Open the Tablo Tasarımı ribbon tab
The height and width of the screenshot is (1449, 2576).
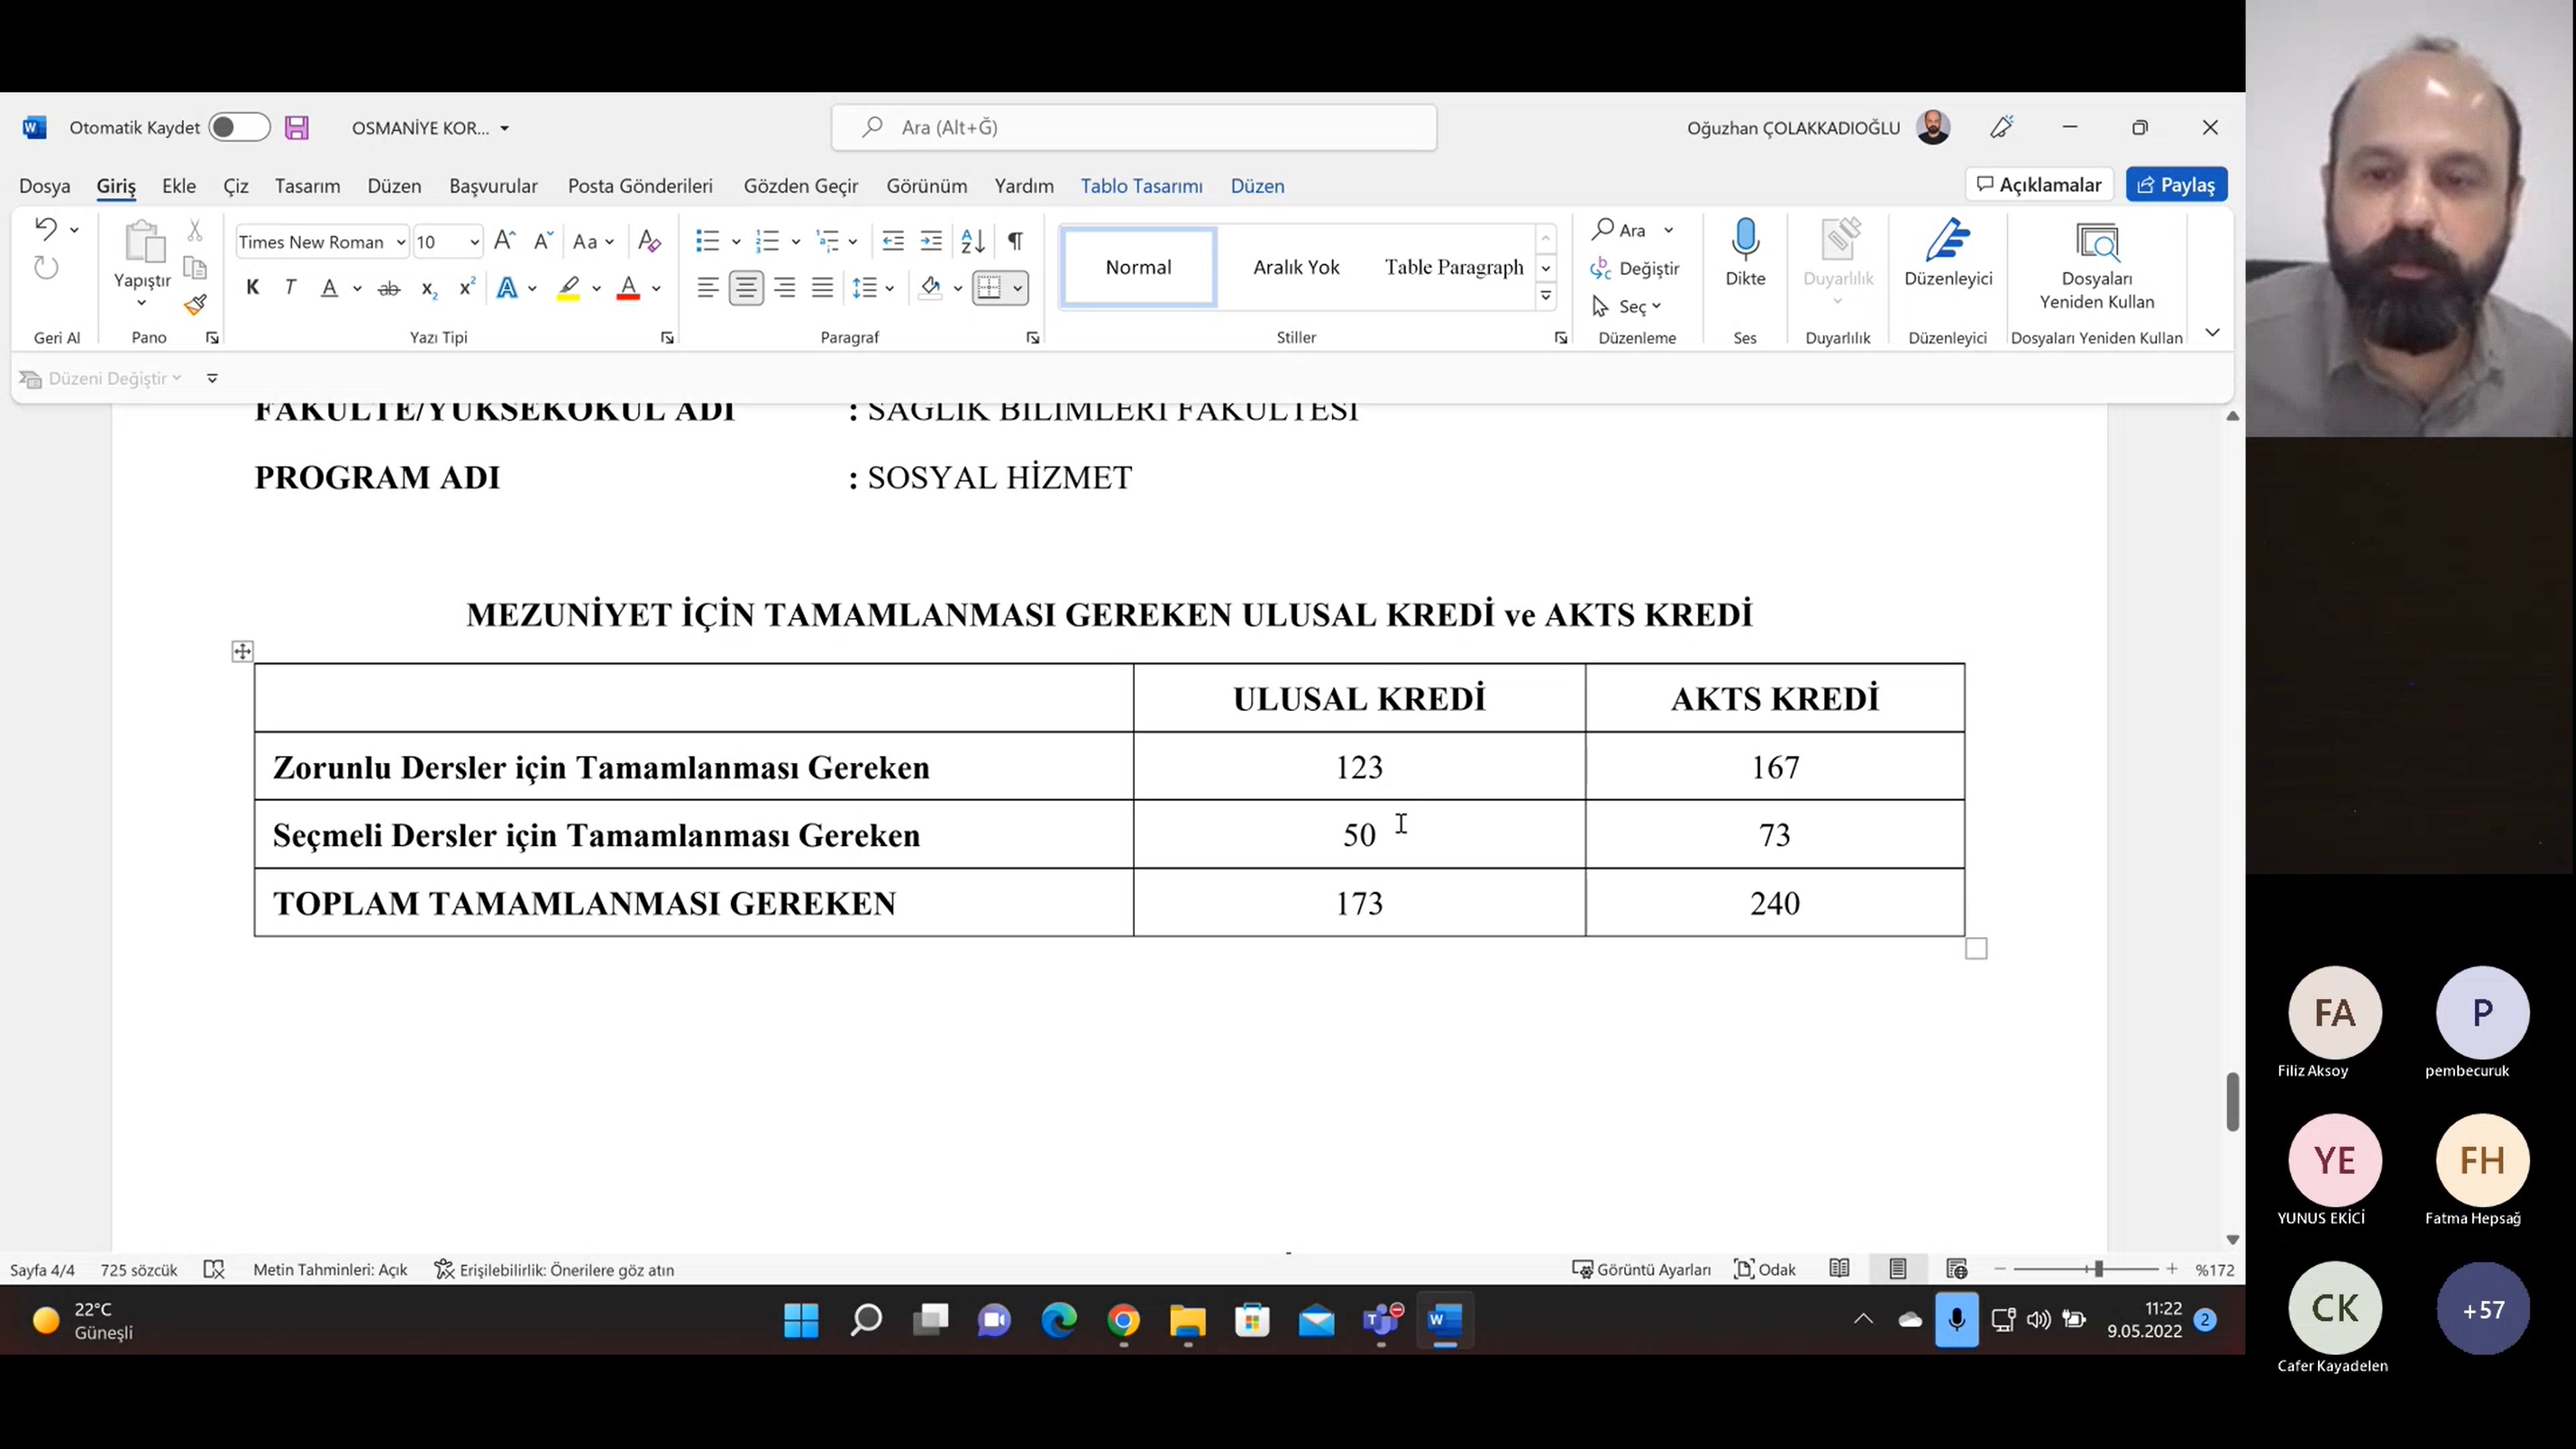1141,186
